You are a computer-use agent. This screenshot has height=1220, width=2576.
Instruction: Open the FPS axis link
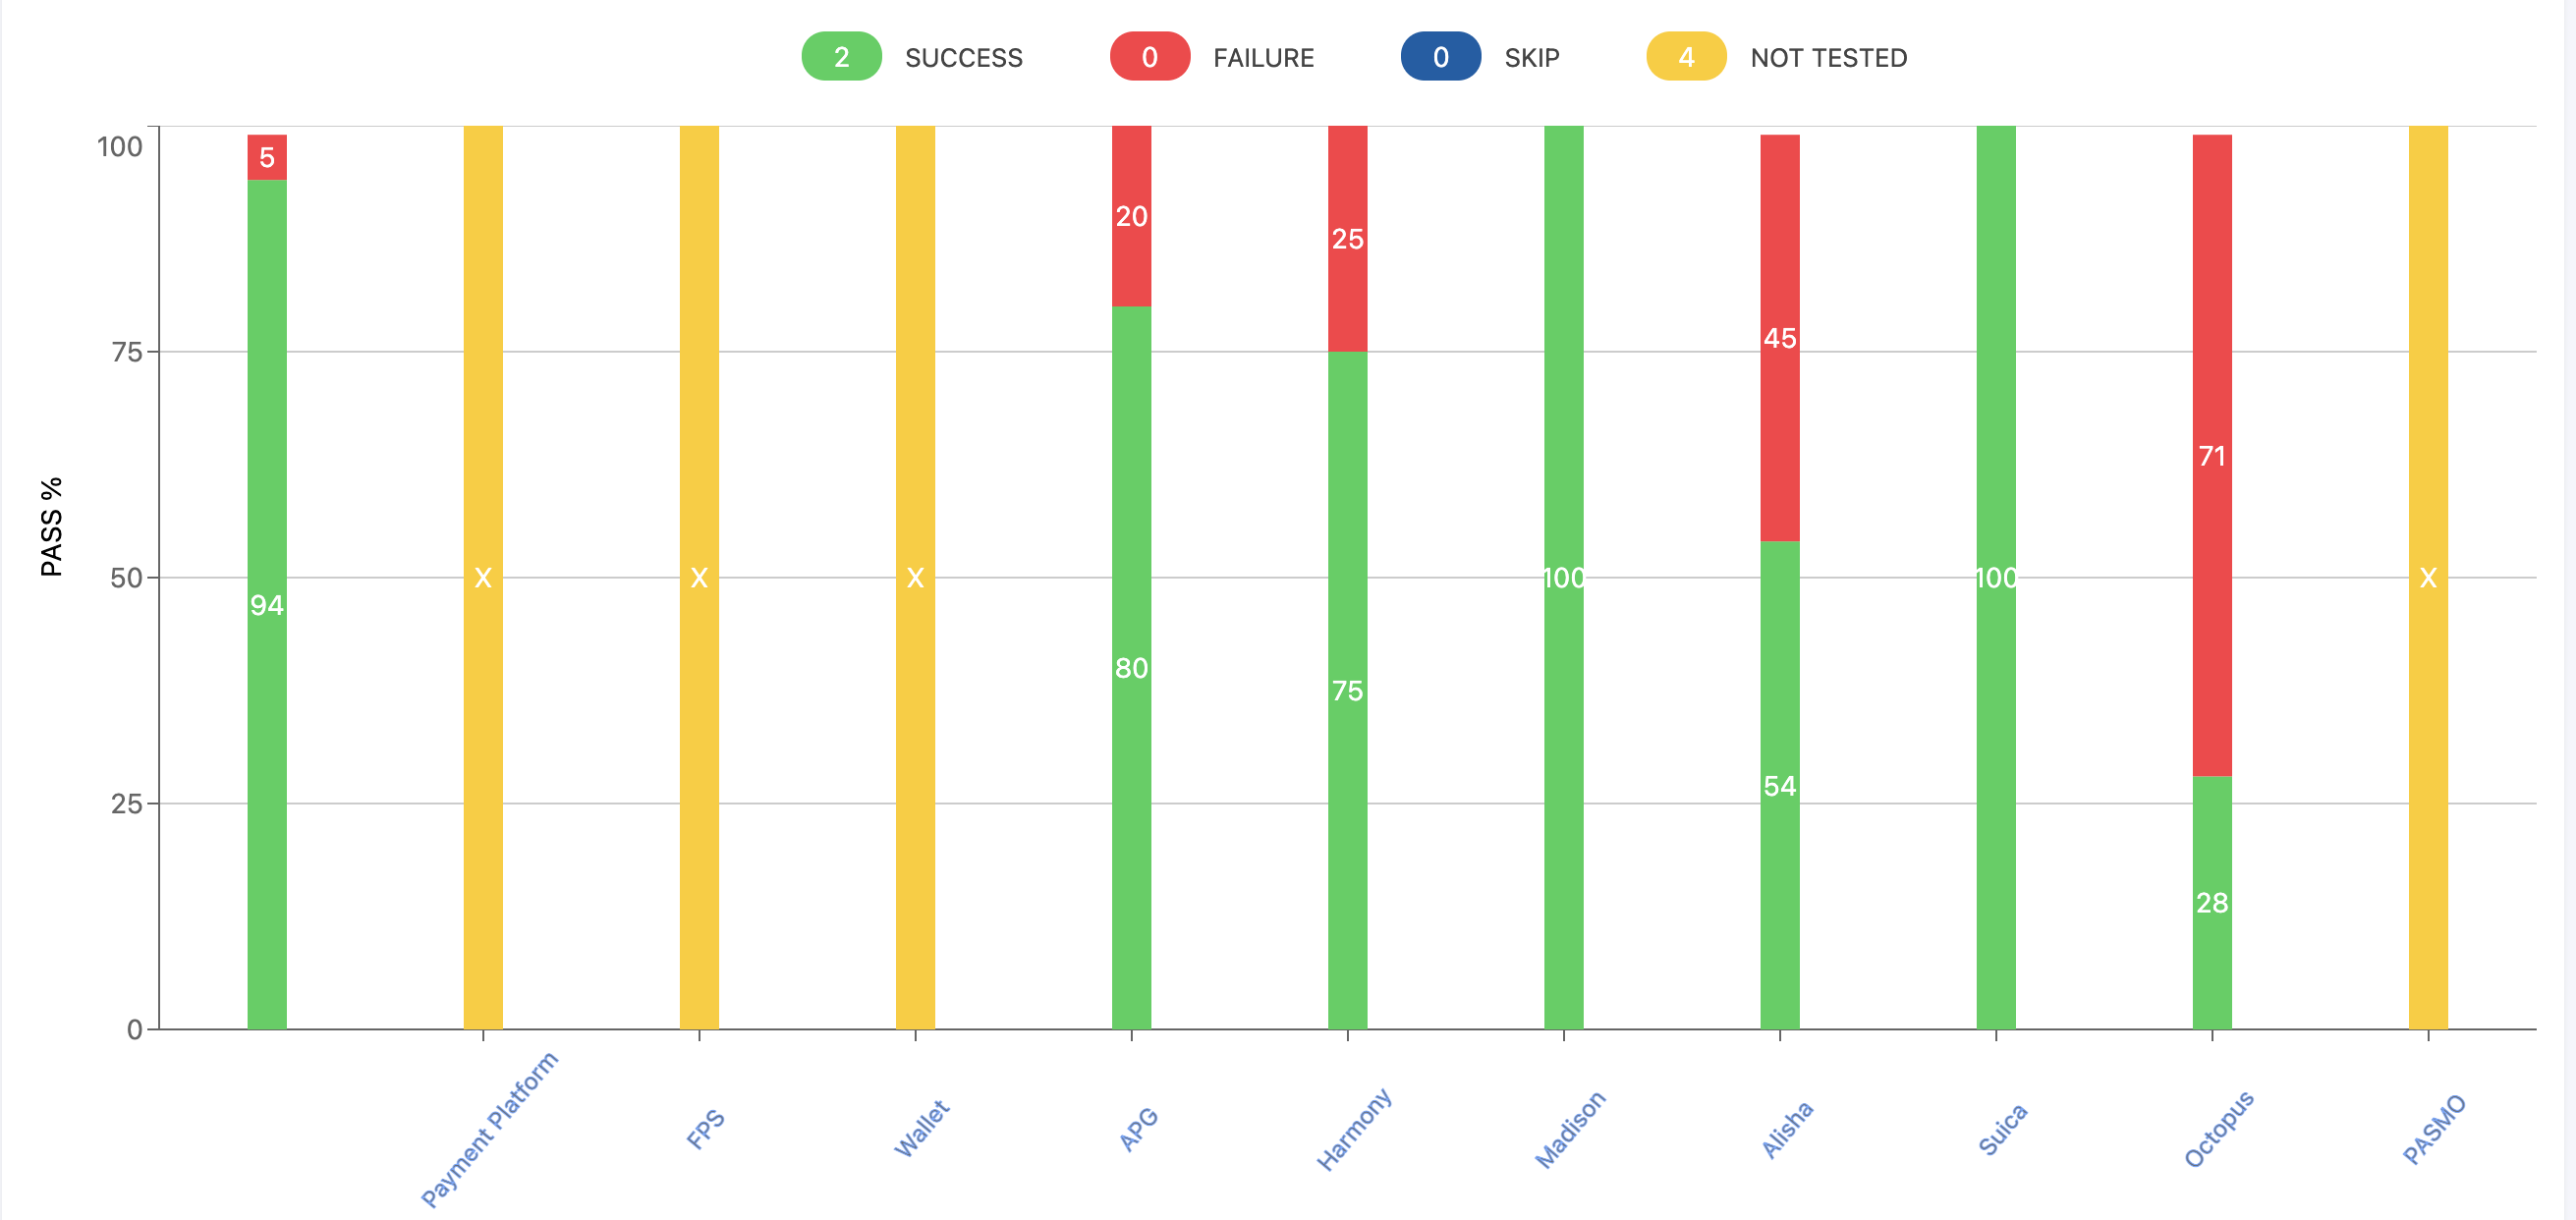(705, 1129)
